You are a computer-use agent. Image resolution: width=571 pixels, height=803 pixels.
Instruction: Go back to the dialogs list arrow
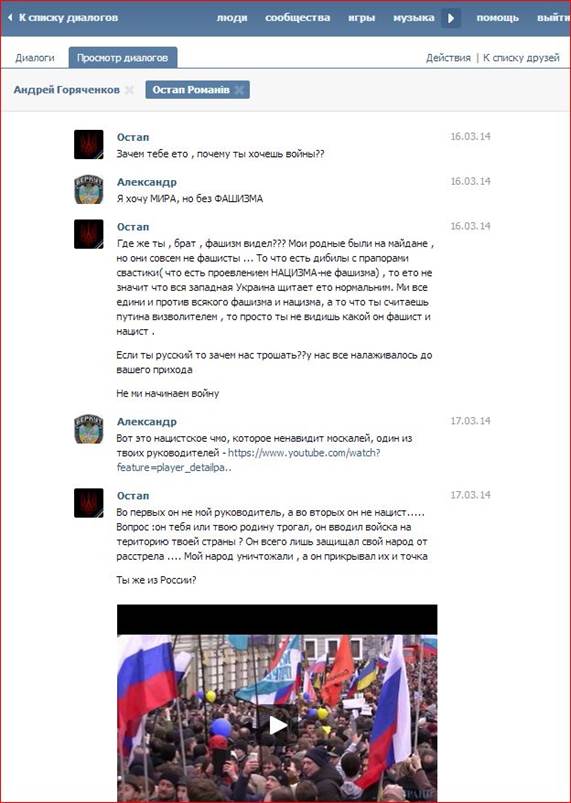tap(11, 18)
